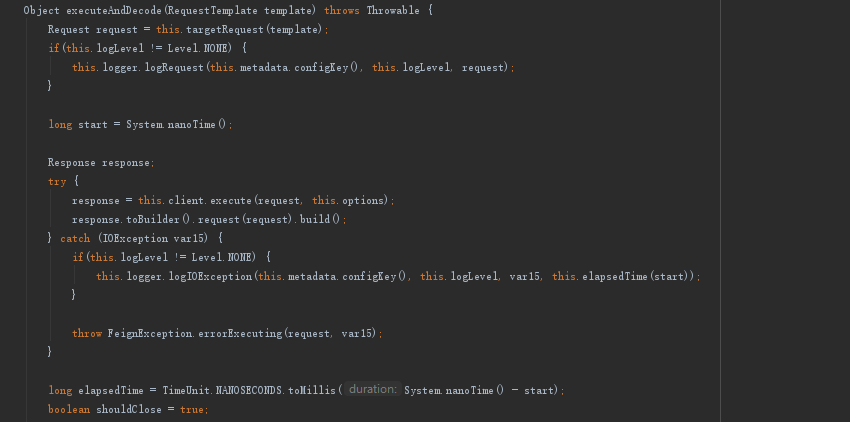The image size is (850, 422).
Task: Click the 'duration:' parameter hint
Action: (373, 390)
